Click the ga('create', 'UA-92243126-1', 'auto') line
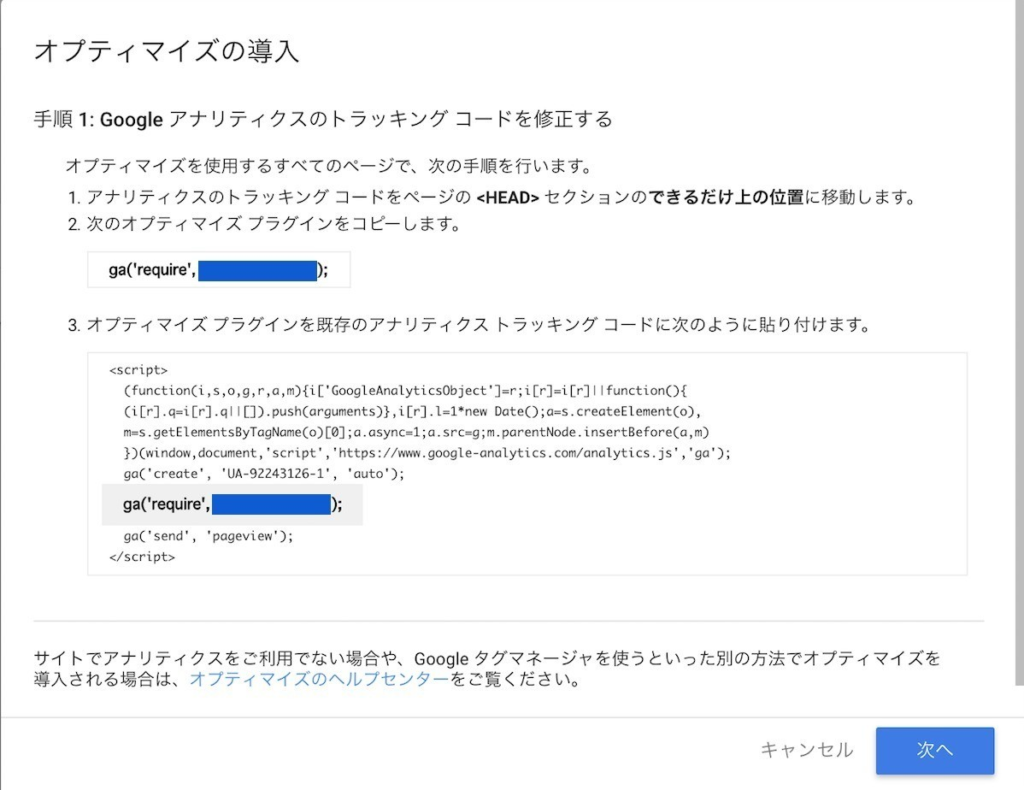 264,474
